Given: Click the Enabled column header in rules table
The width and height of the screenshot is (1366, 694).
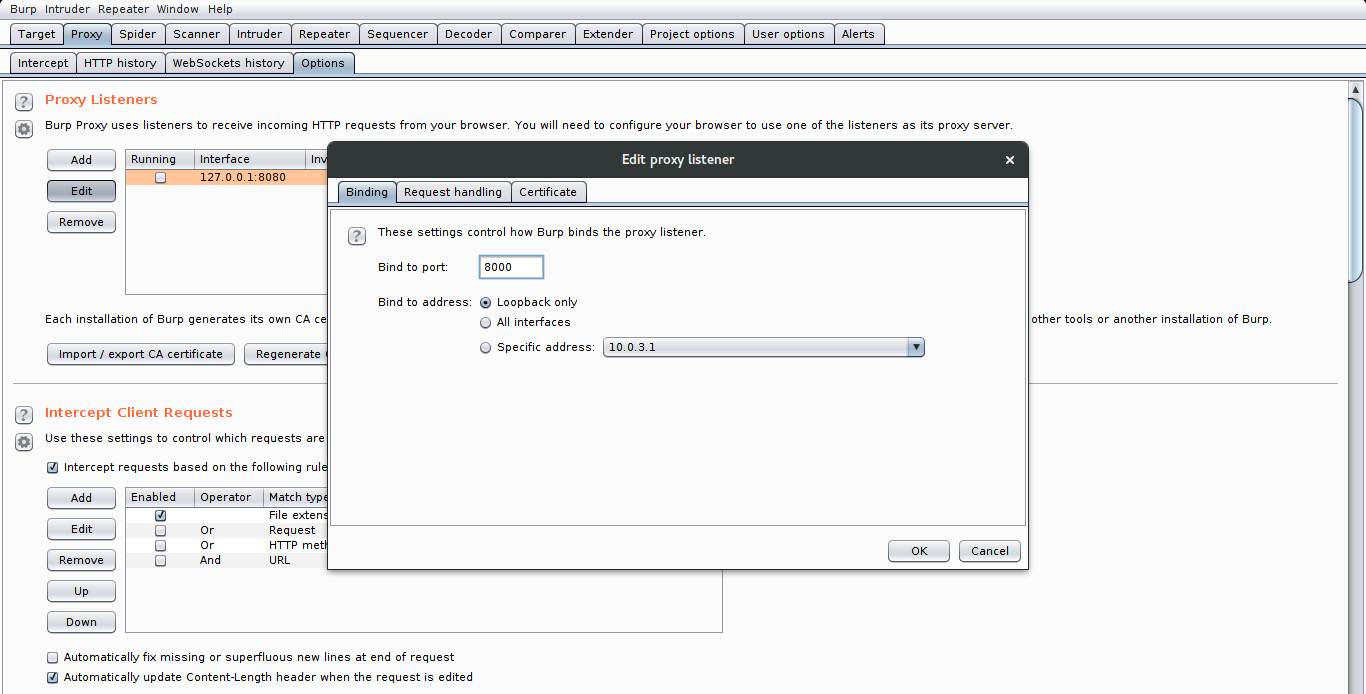Looking at the screenshot, I should (160, 497).
